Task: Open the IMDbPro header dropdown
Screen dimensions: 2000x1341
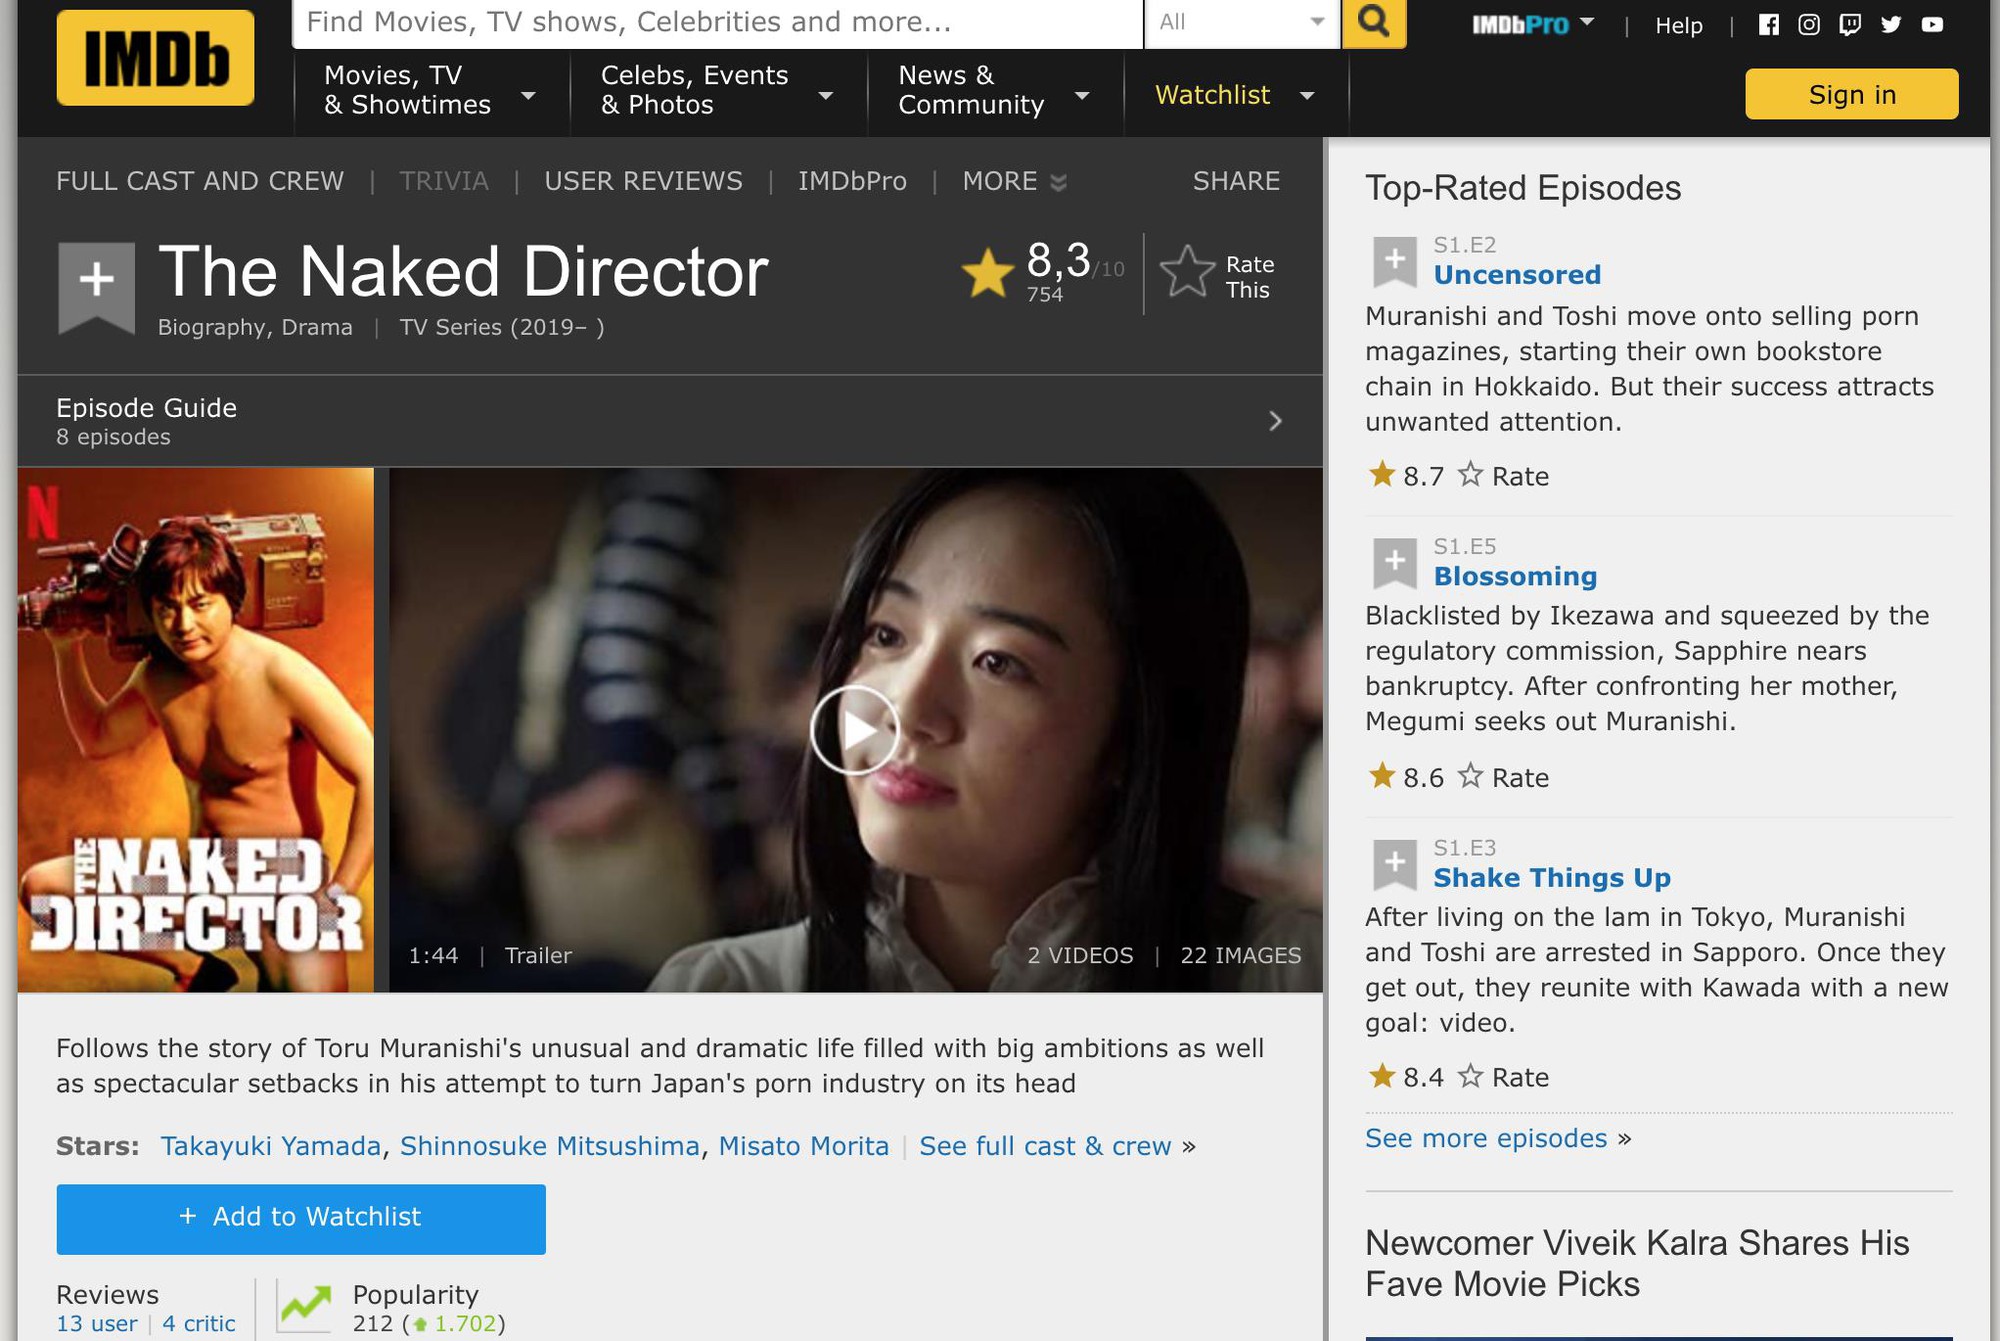Action: (x=1533, y=25)
